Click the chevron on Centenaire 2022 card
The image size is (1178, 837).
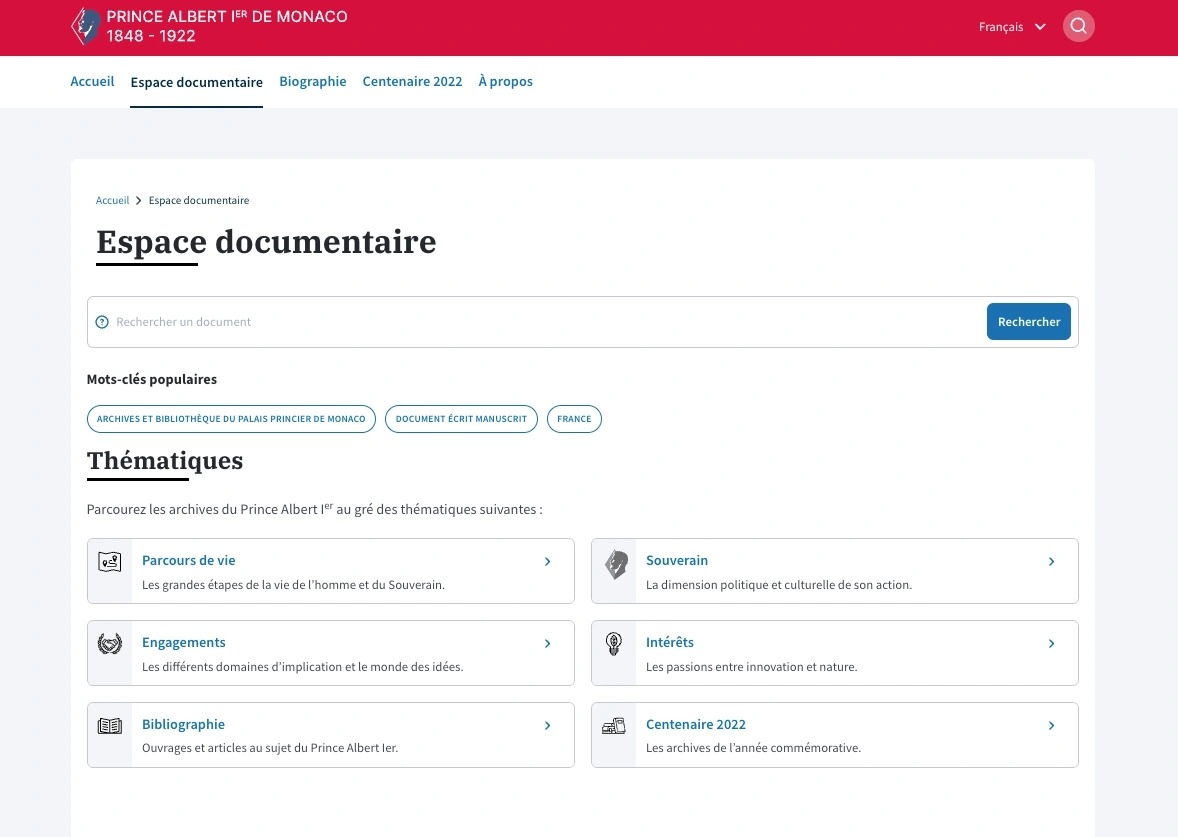[x=1051, y=725]
